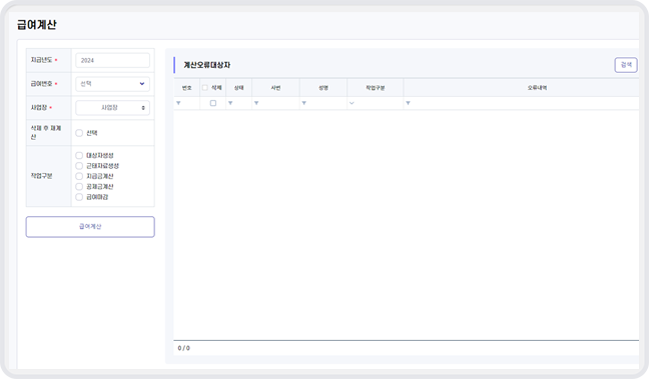Open the 작업구분 filter dropdown in grid
Screen dimensions: 649x379
click(x=352, y=103)
